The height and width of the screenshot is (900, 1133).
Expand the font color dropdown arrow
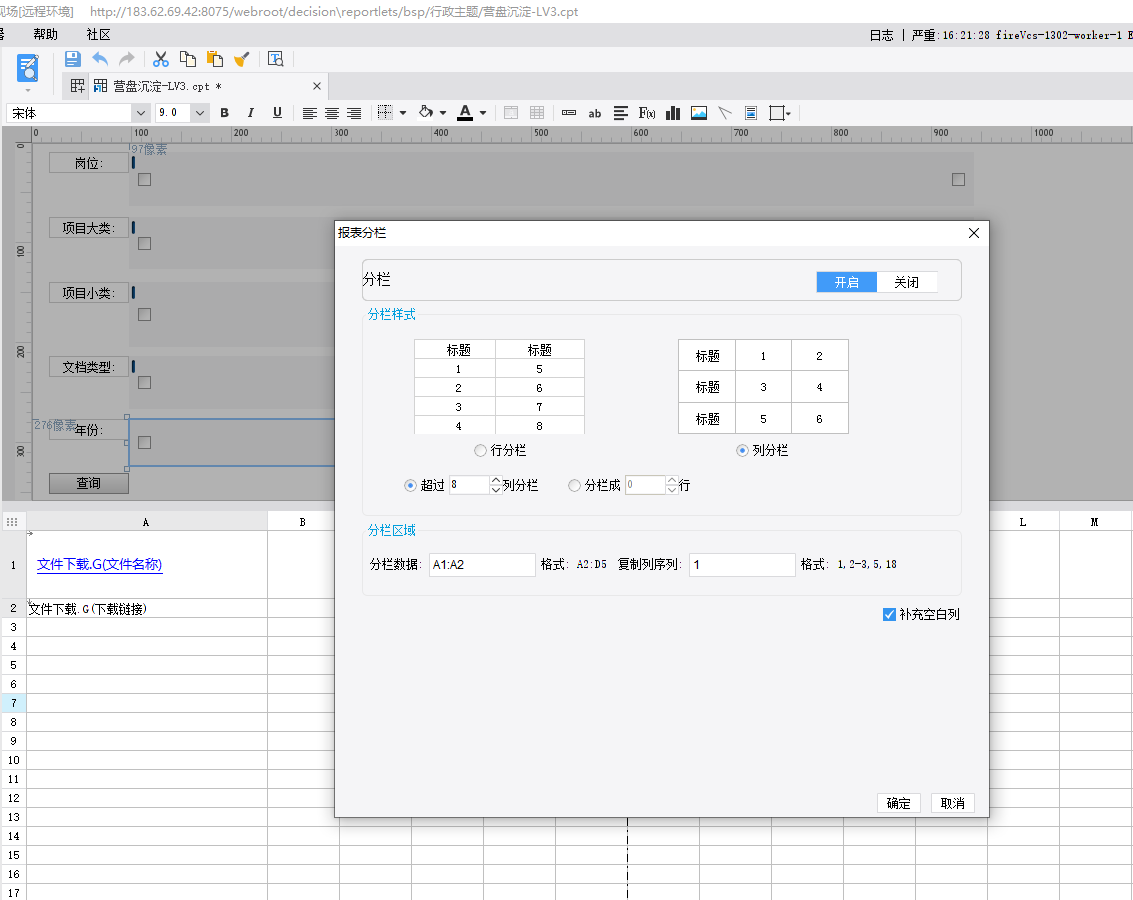483,113
